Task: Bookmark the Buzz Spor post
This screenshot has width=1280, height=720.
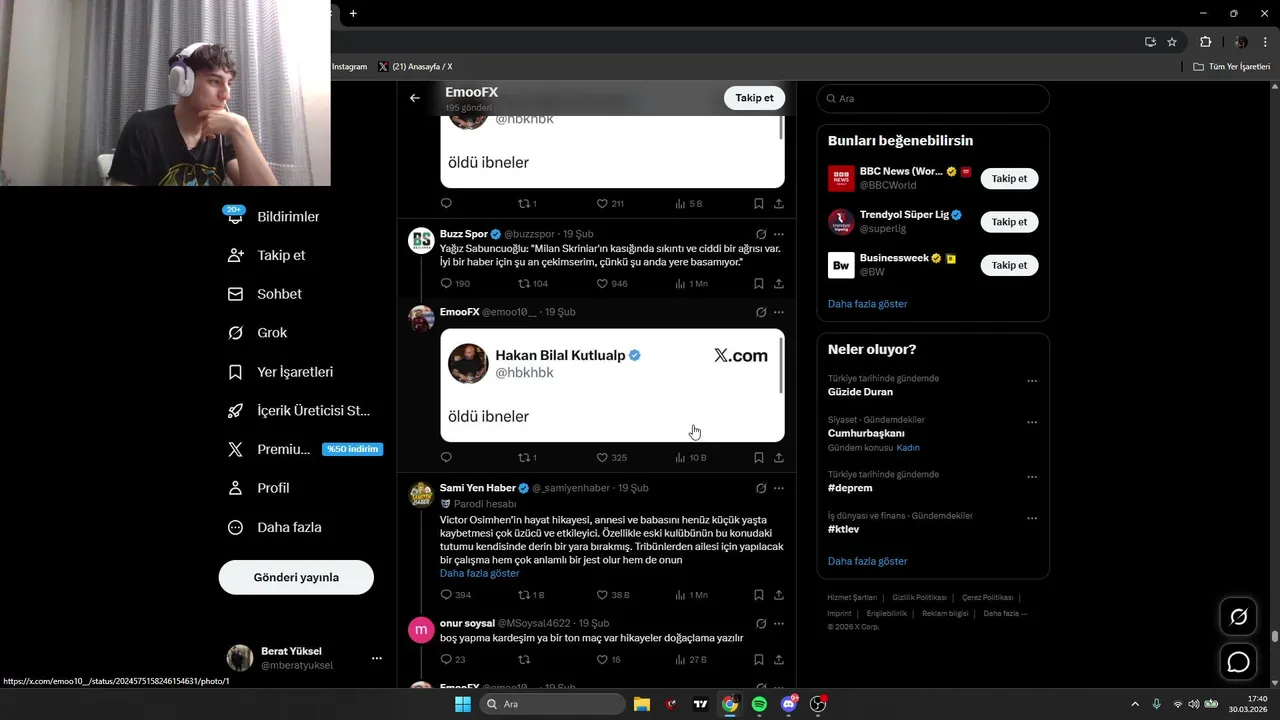Action: click(759, 284)
